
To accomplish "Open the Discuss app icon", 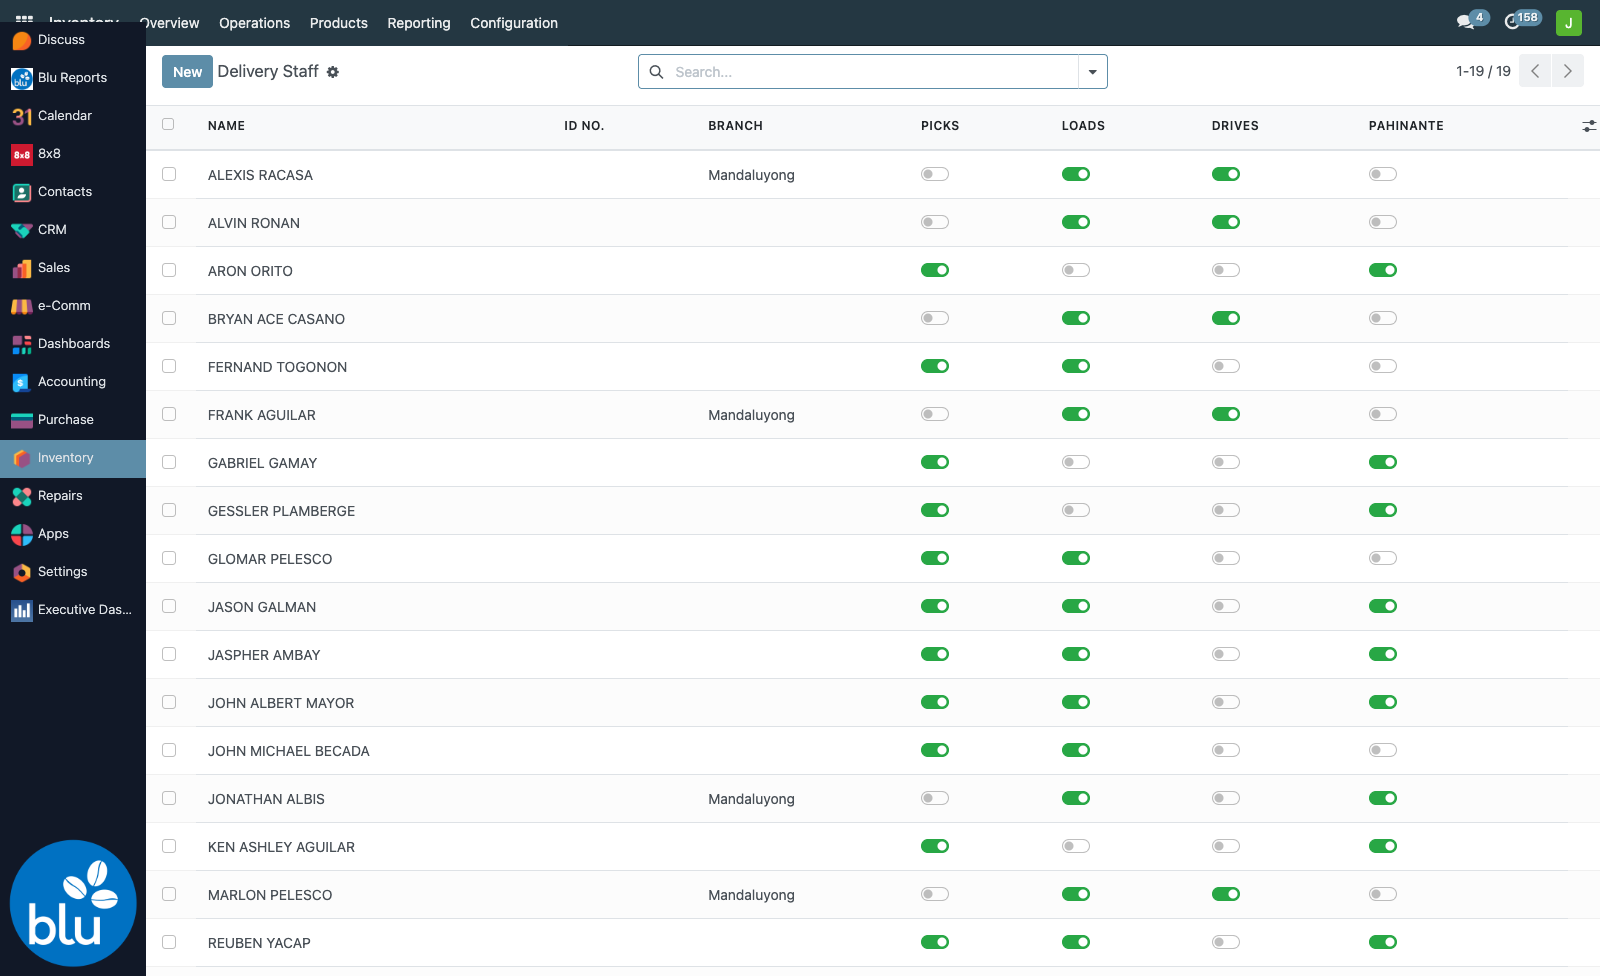I will pyautogui.click(x=22, y=40).
